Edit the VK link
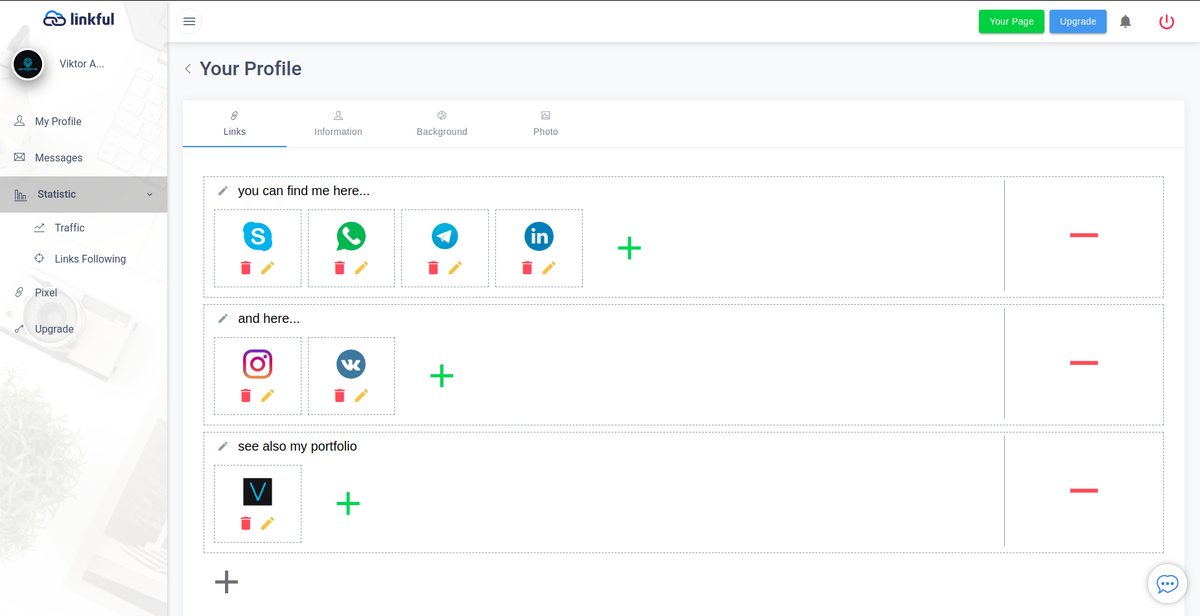1200x616 pixels. [x=362, y=396]
